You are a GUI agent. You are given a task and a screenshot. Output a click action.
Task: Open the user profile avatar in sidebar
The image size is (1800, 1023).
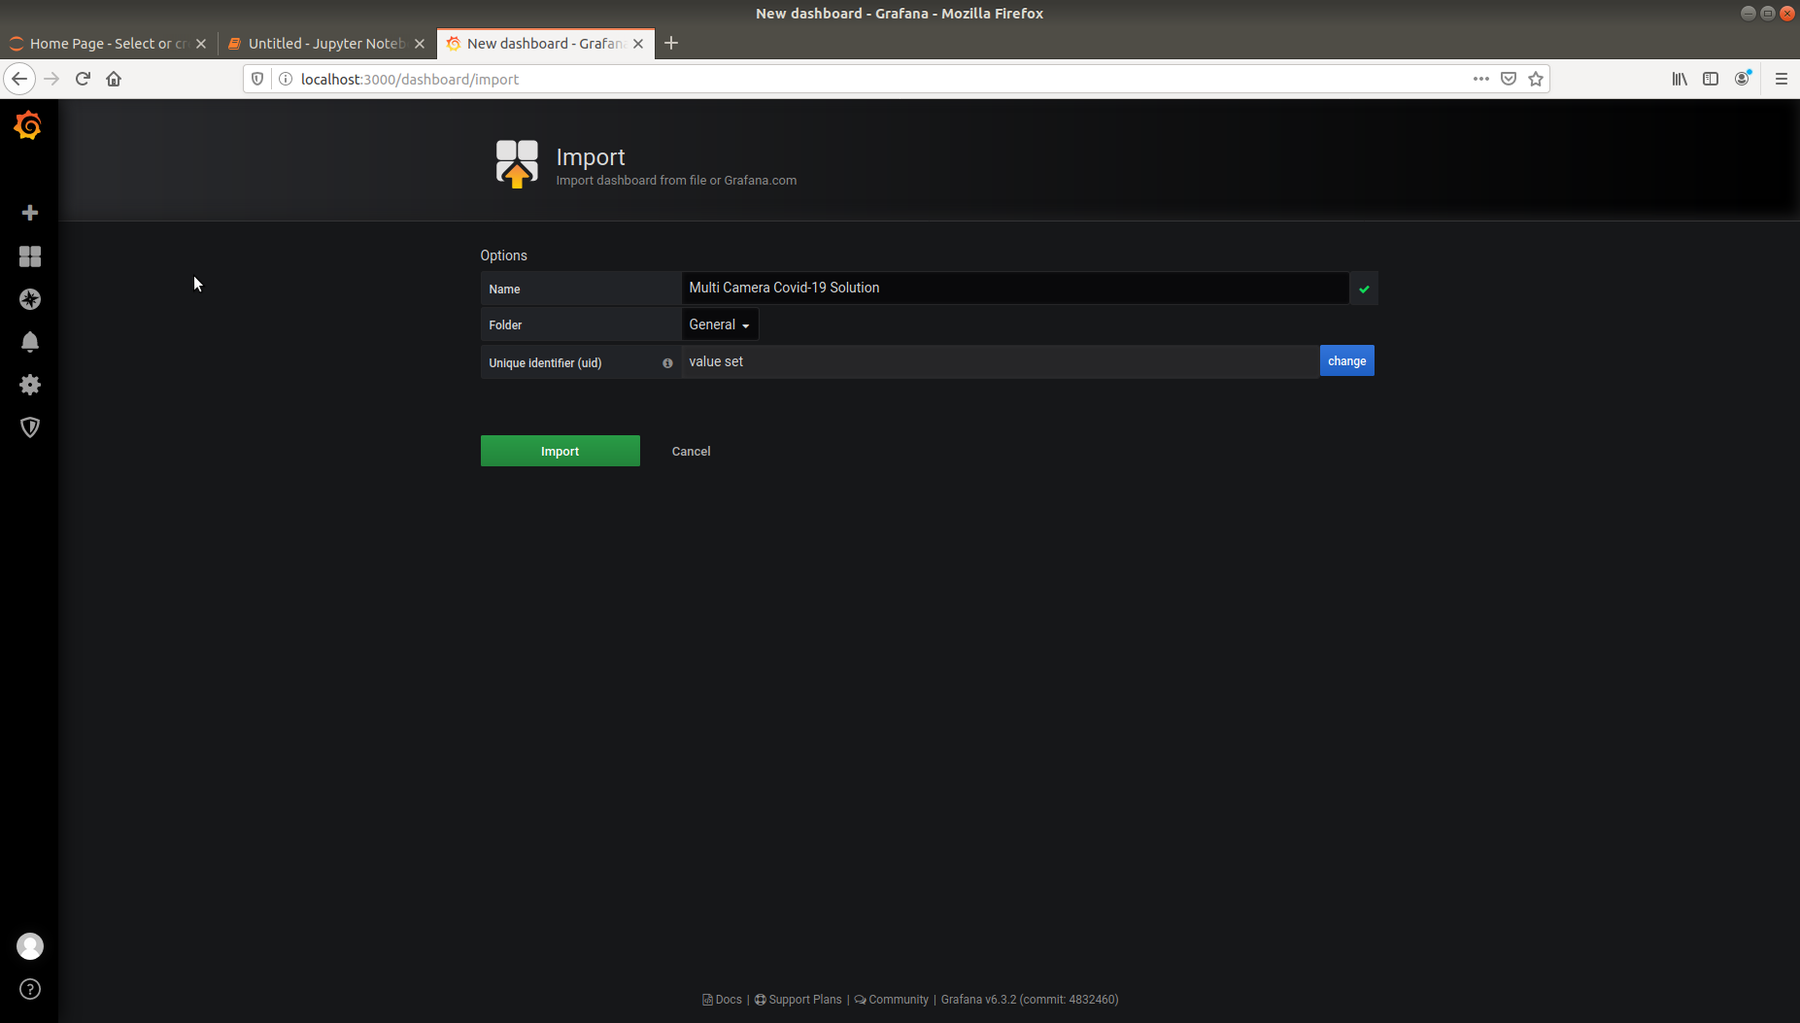point(30,946)
